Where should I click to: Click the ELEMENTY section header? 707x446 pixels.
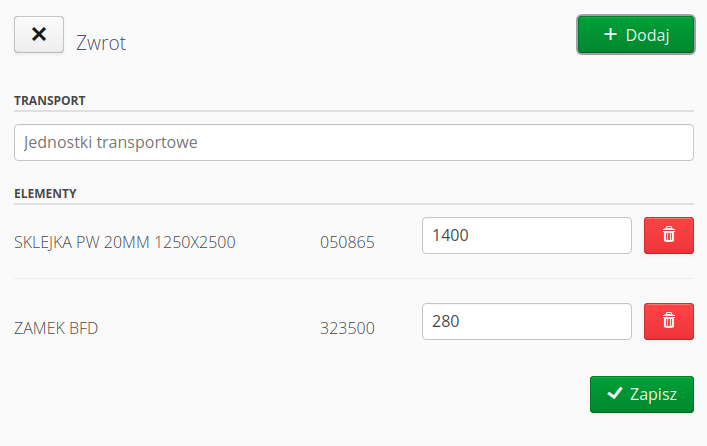click(46, 193)
